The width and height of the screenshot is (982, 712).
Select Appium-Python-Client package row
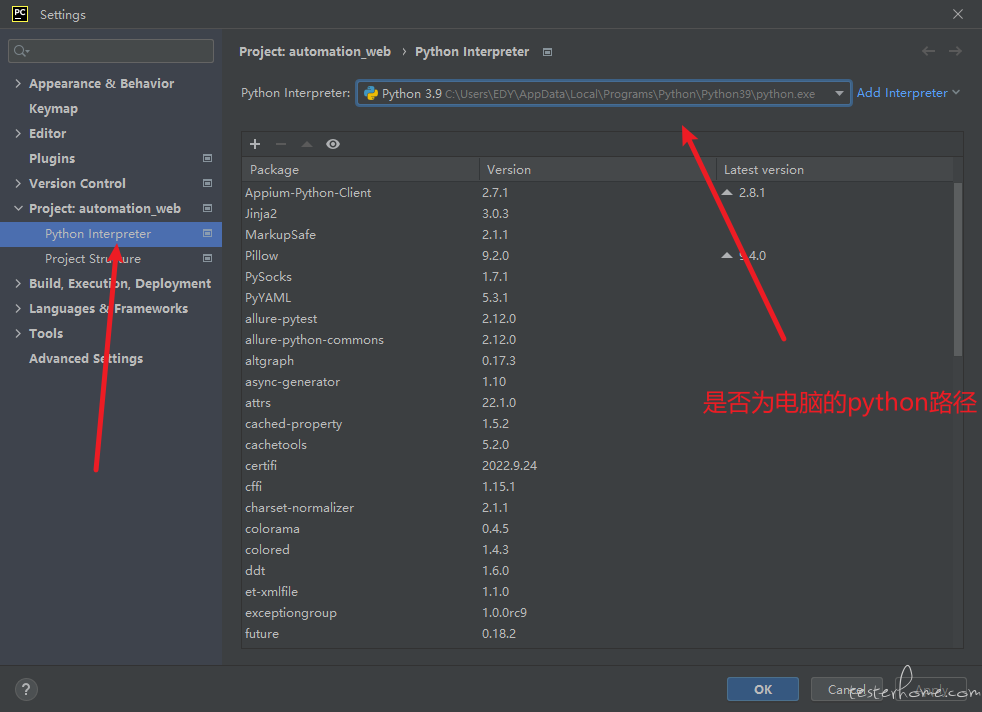598,193
